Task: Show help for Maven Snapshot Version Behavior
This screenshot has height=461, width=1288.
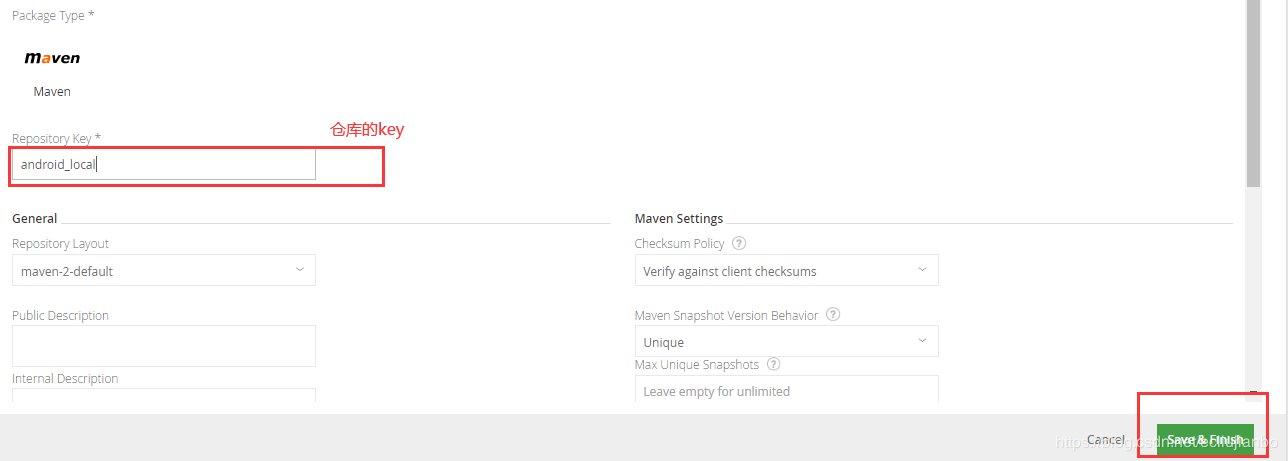Action: click(833, 315)
